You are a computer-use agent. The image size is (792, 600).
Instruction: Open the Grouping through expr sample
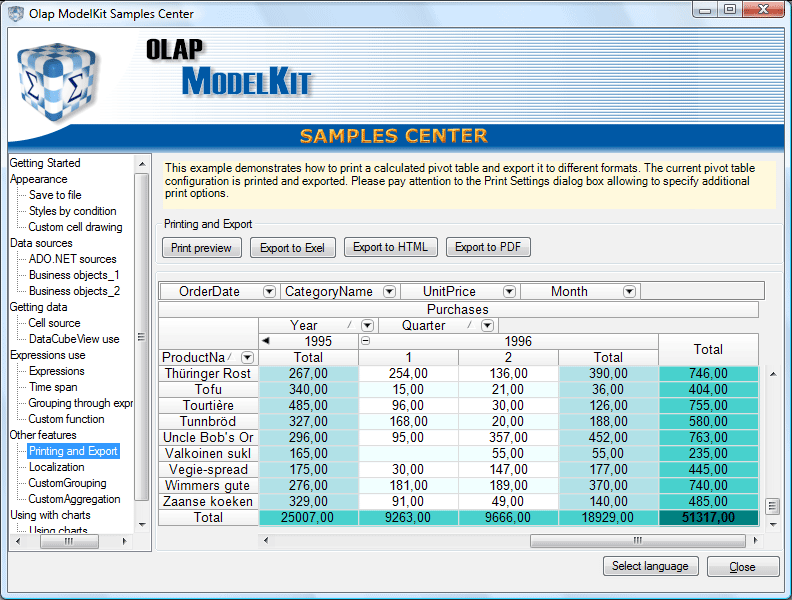[80, 403]
